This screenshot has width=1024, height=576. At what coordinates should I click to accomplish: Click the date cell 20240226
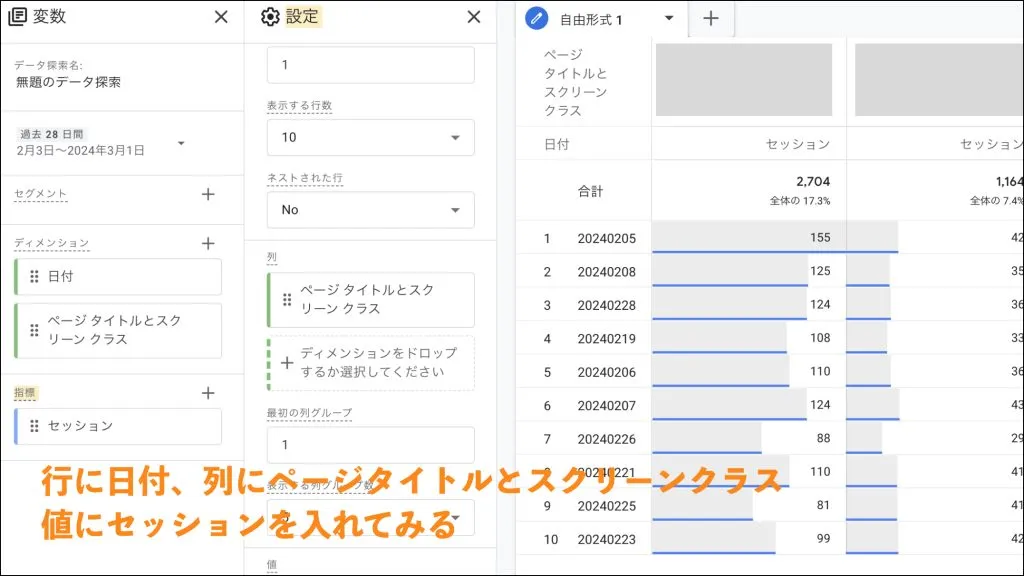607,439
